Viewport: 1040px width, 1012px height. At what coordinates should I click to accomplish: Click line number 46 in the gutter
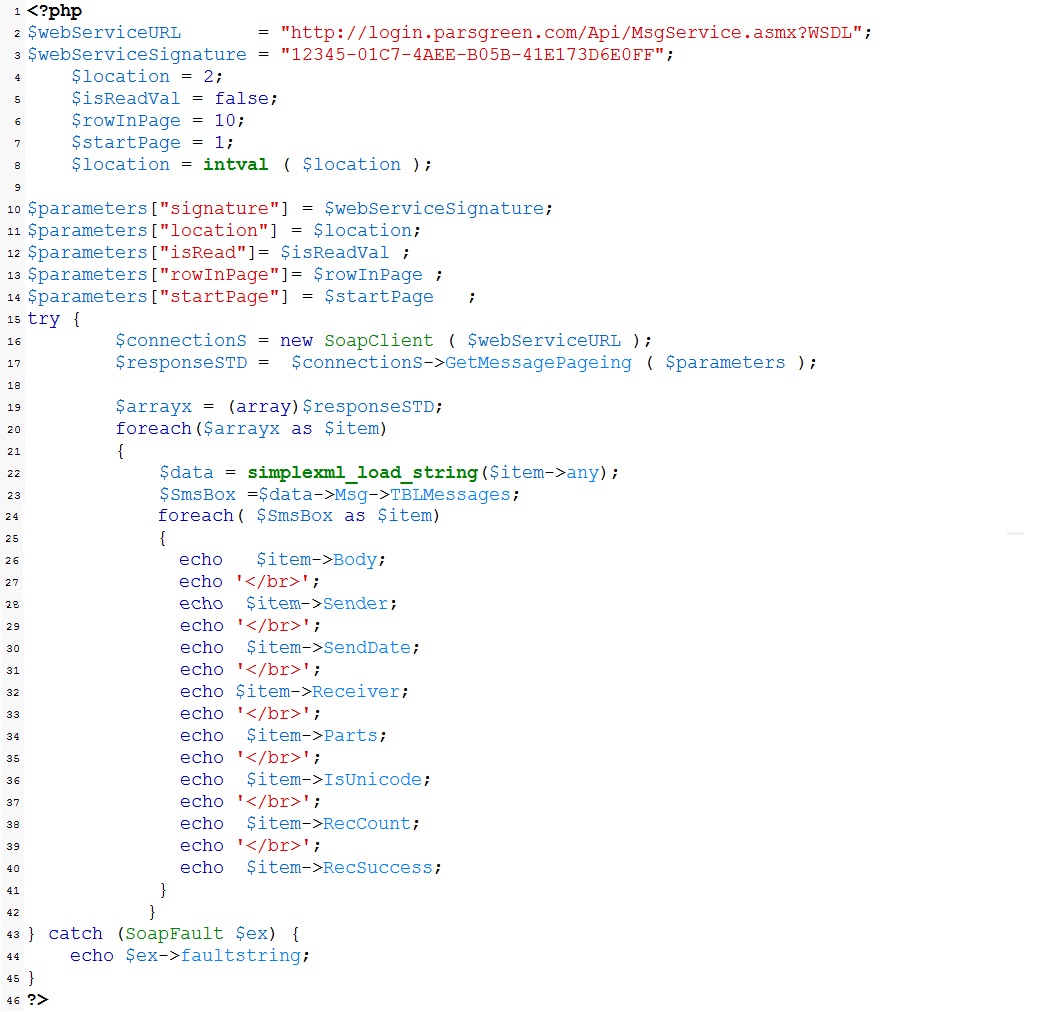click(13, 1001)
